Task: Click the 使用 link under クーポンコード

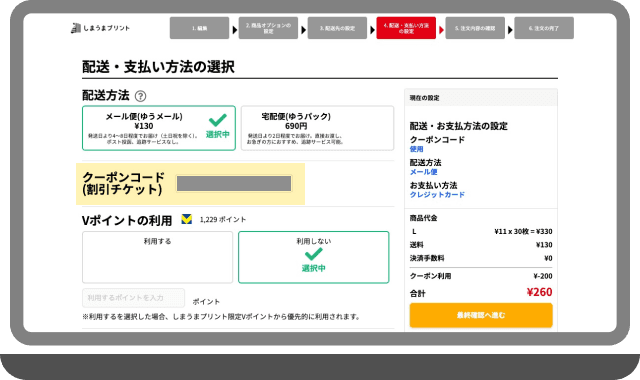Action: [416, 149]
